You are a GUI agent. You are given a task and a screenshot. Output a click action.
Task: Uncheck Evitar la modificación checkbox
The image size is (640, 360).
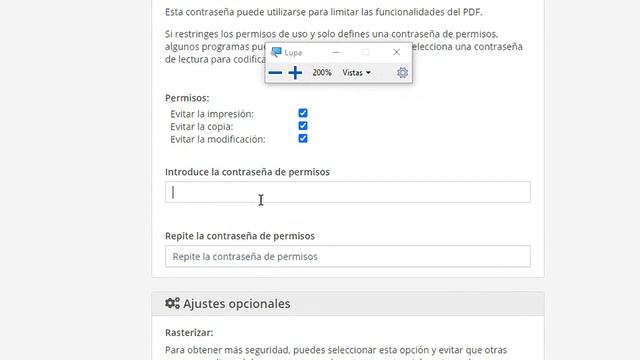click(x=303, y=138)
